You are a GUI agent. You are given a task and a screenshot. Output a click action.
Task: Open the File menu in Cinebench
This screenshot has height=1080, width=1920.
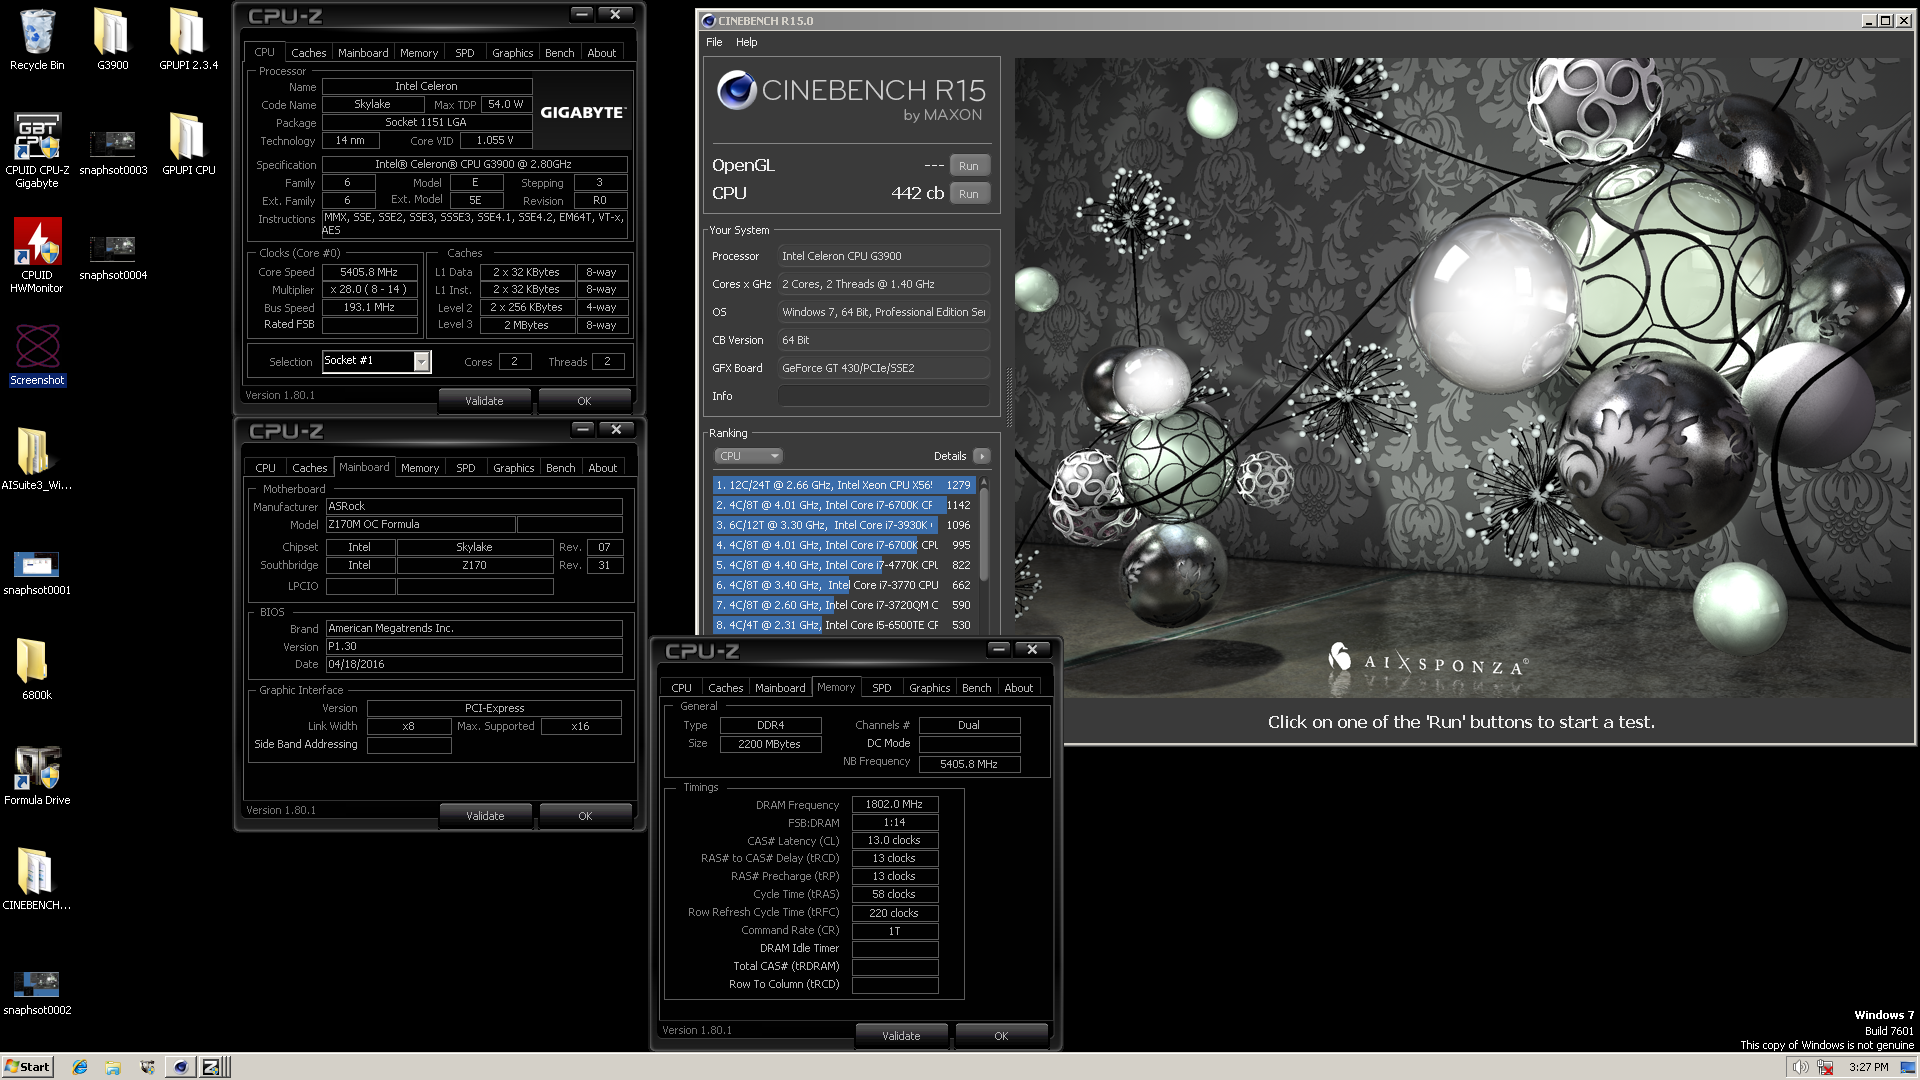pos(714,42)
